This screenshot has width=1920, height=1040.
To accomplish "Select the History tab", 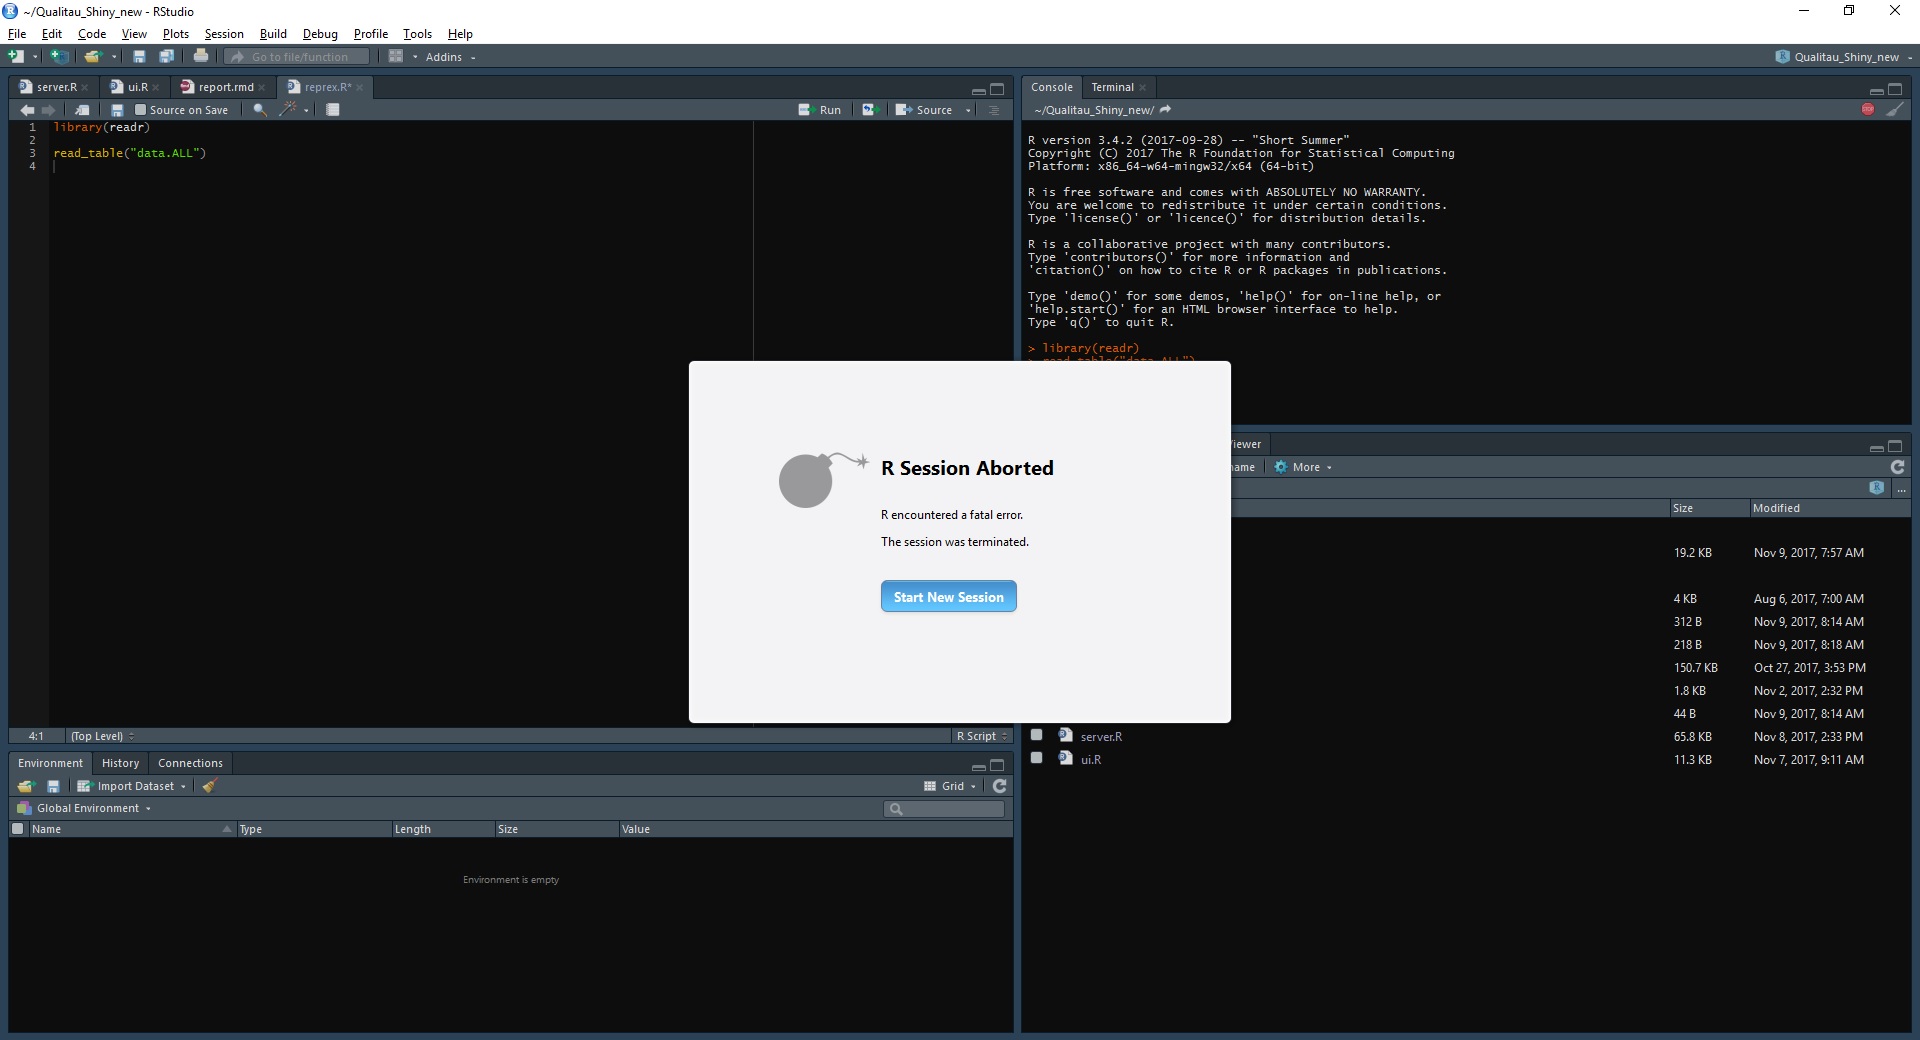I will pyautogui.click(x=120, y=762).
